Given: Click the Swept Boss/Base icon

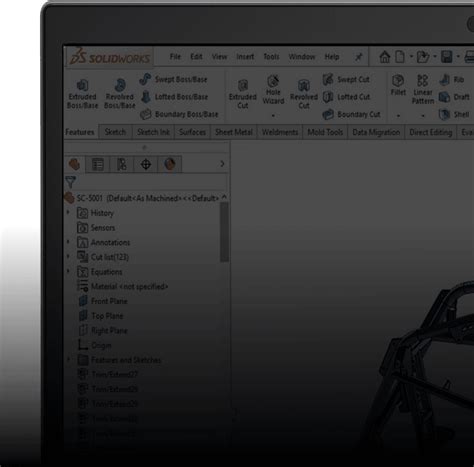Looking at the screenshot, I should pos(145,79).
